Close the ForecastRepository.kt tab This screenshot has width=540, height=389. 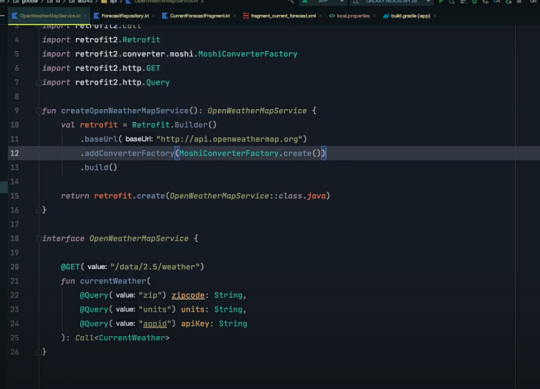point(154,16)
